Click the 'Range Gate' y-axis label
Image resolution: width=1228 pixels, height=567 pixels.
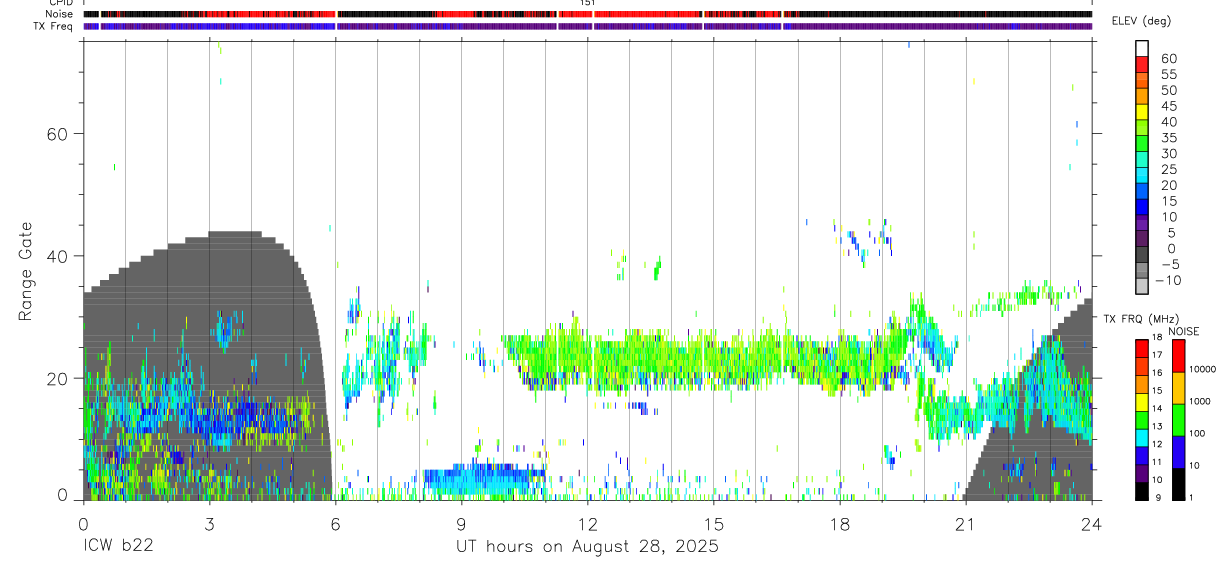pos(26,271)
